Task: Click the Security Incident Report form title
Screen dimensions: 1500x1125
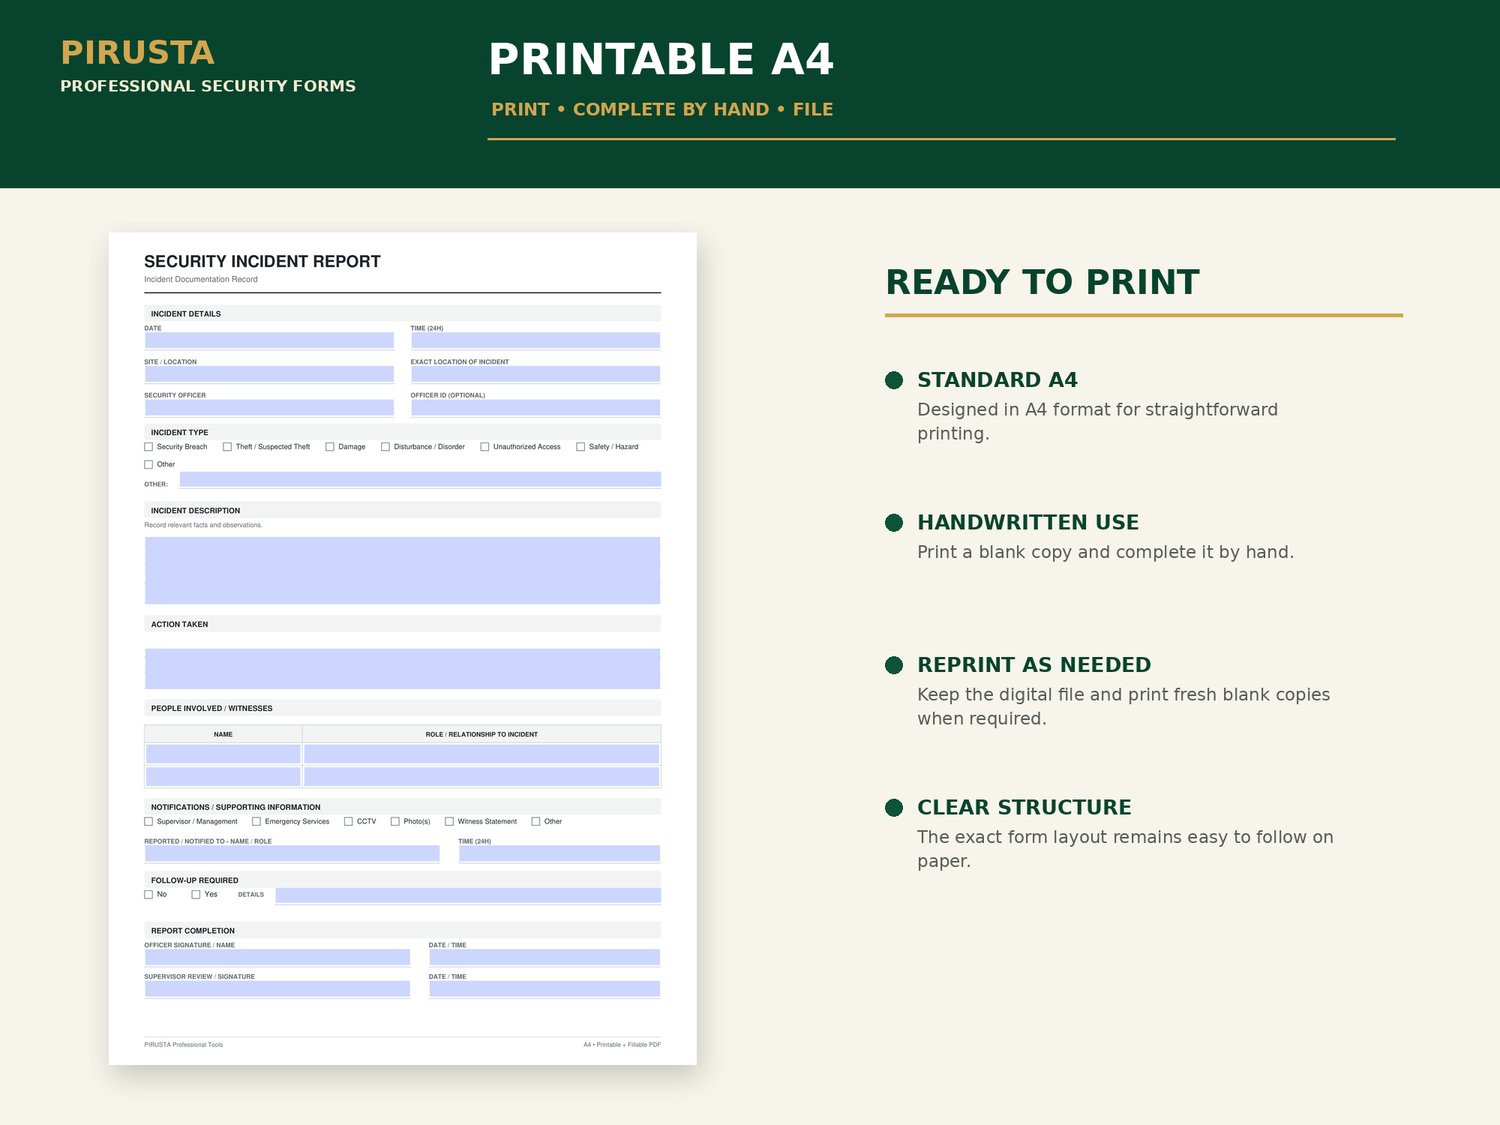Action: (262, 262)
